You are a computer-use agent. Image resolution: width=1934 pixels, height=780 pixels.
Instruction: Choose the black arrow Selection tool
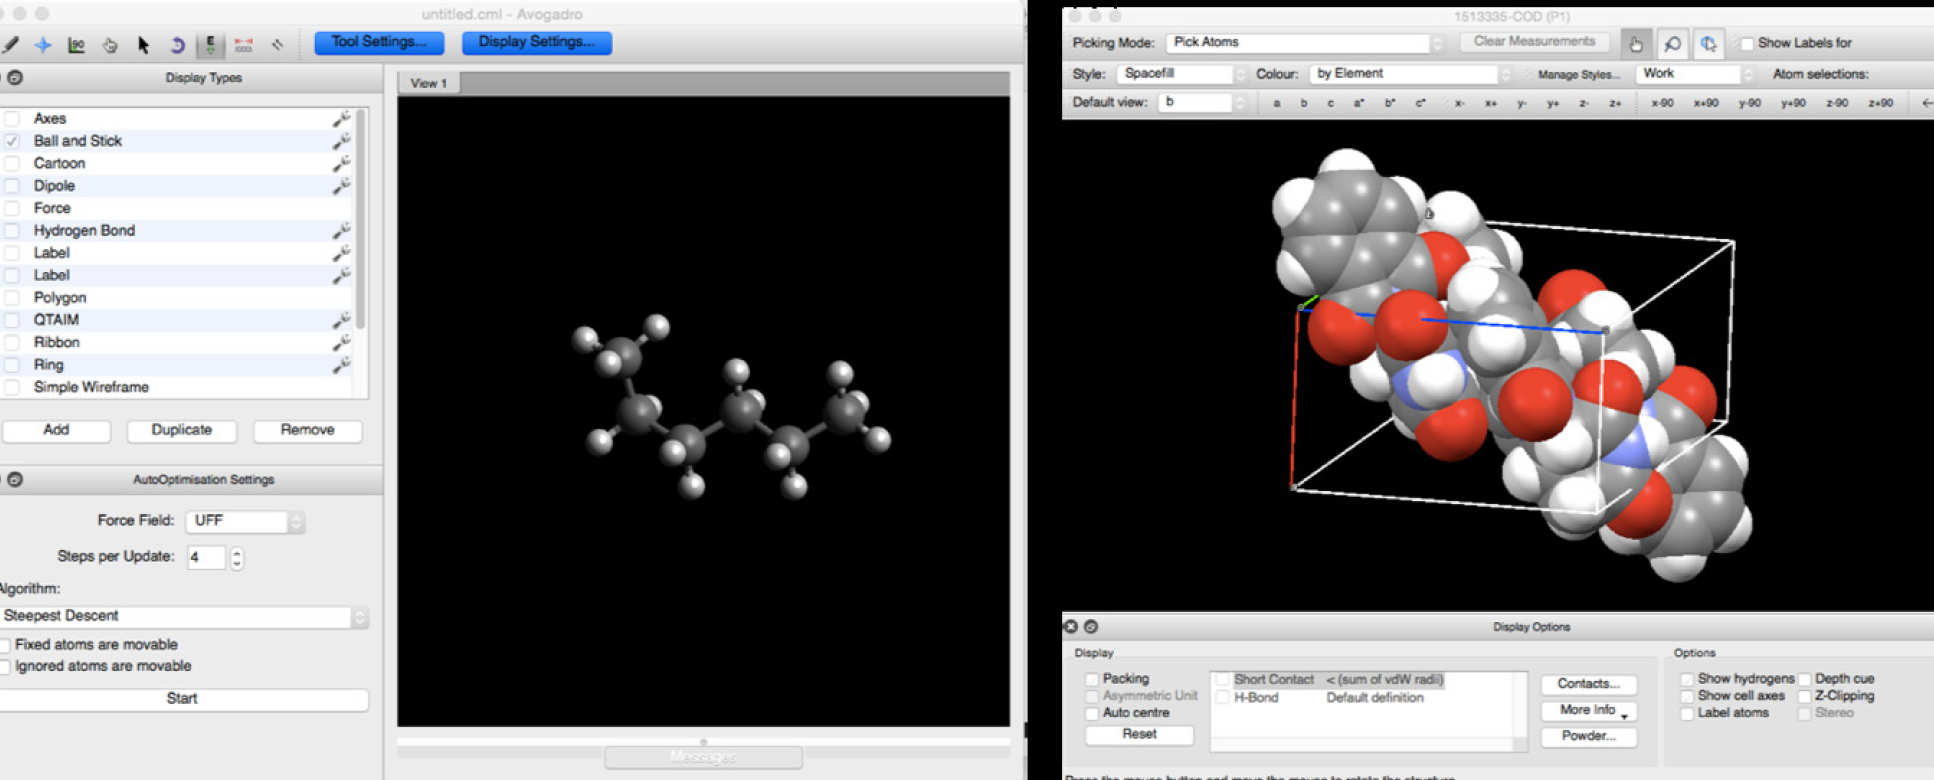pos(143,45)
